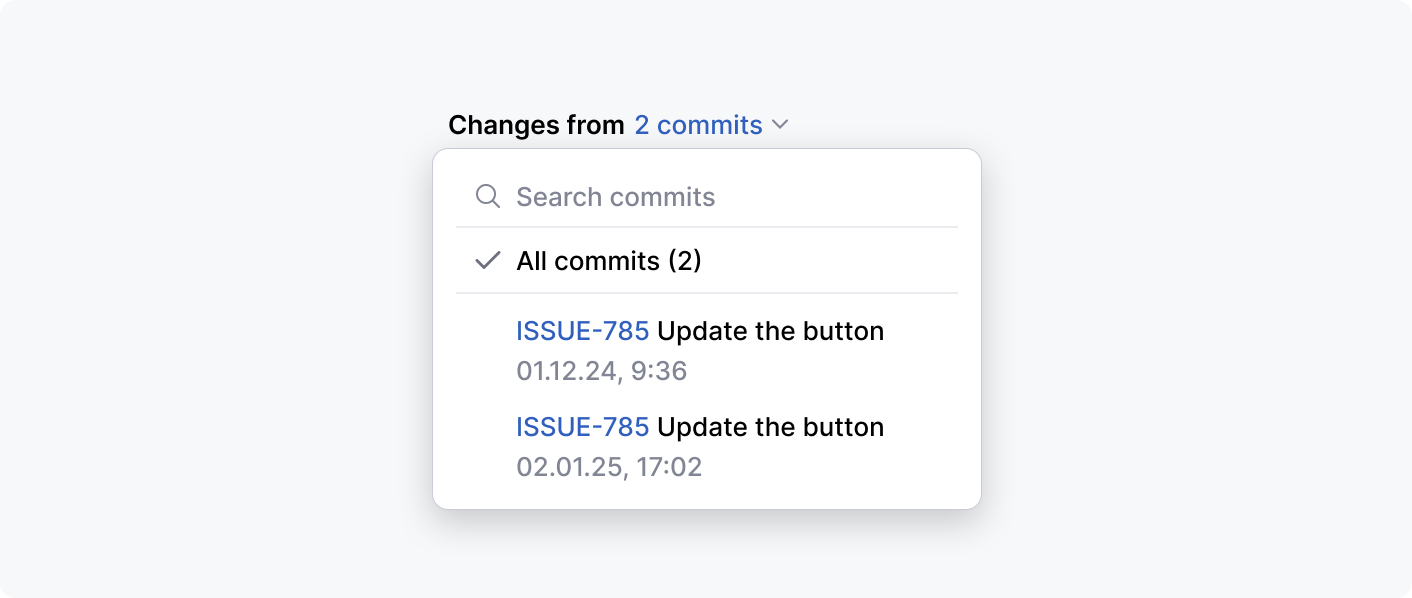The width and height of the screenshot is (1412, 598).
Task: Click the magnifier search icon
Action: 487,196
